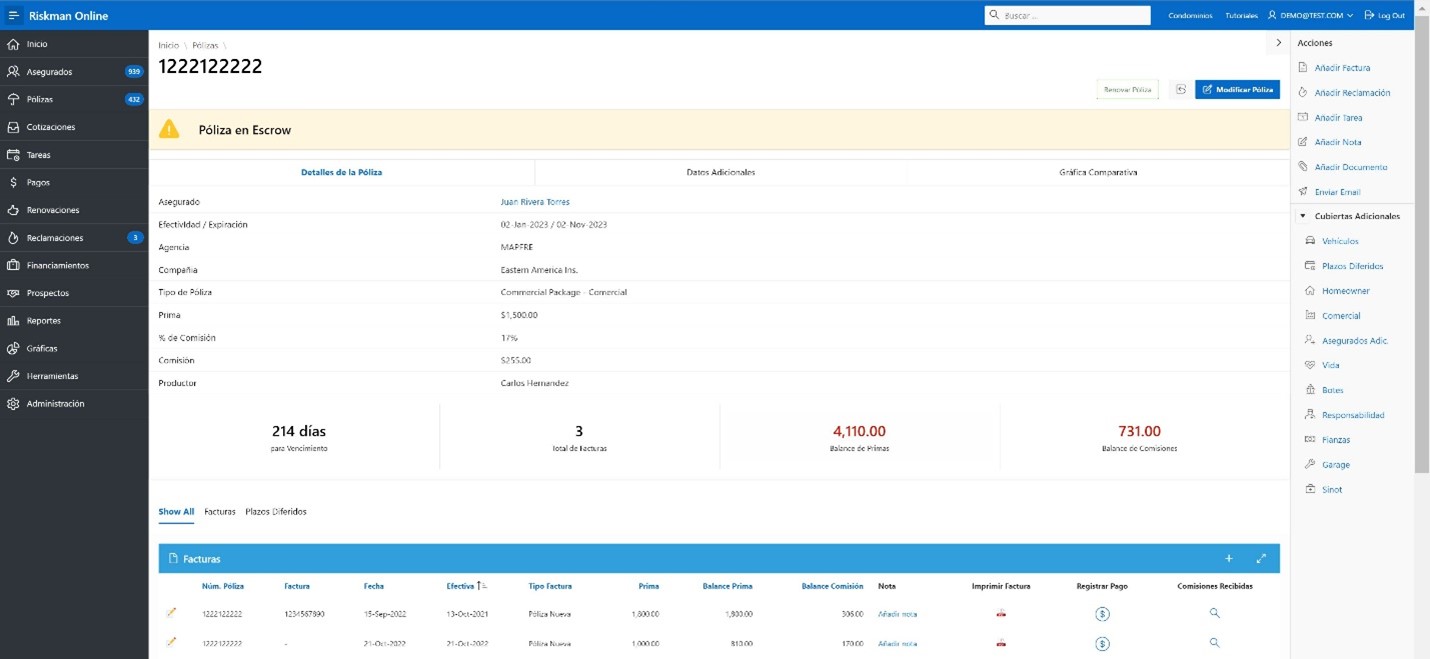This screenshot has width=1430, height=659.
Task: Select the Facturas filter tab
Action: [220, 511]
